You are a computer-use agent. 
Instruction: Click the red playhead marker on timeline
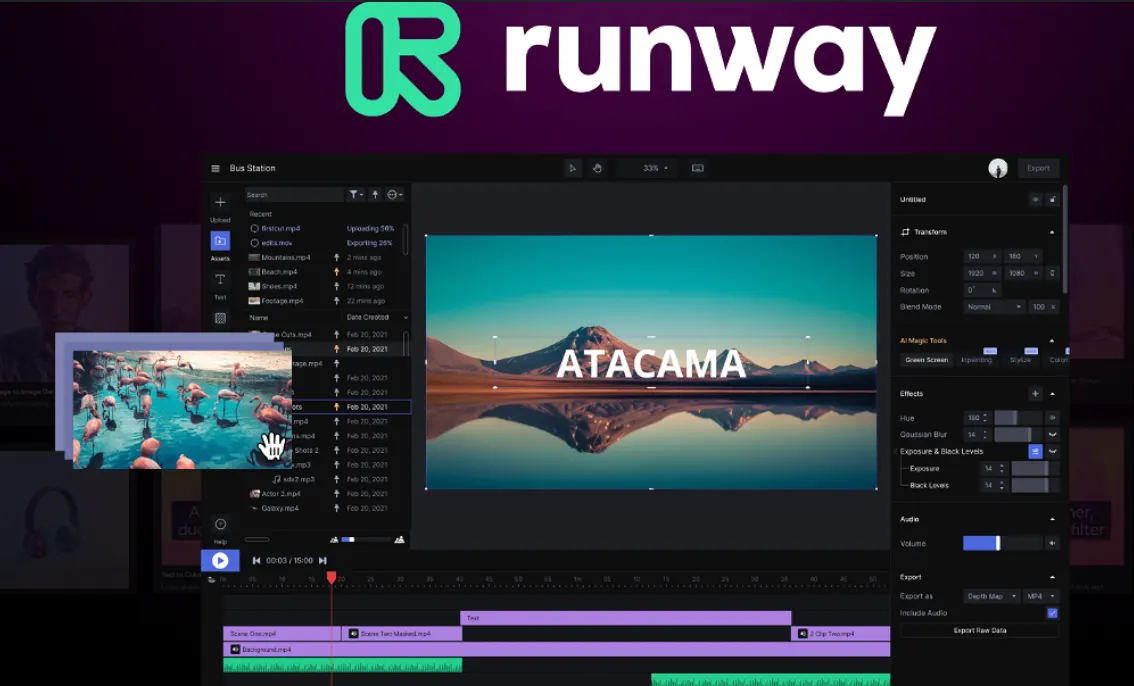pos(331,577)
